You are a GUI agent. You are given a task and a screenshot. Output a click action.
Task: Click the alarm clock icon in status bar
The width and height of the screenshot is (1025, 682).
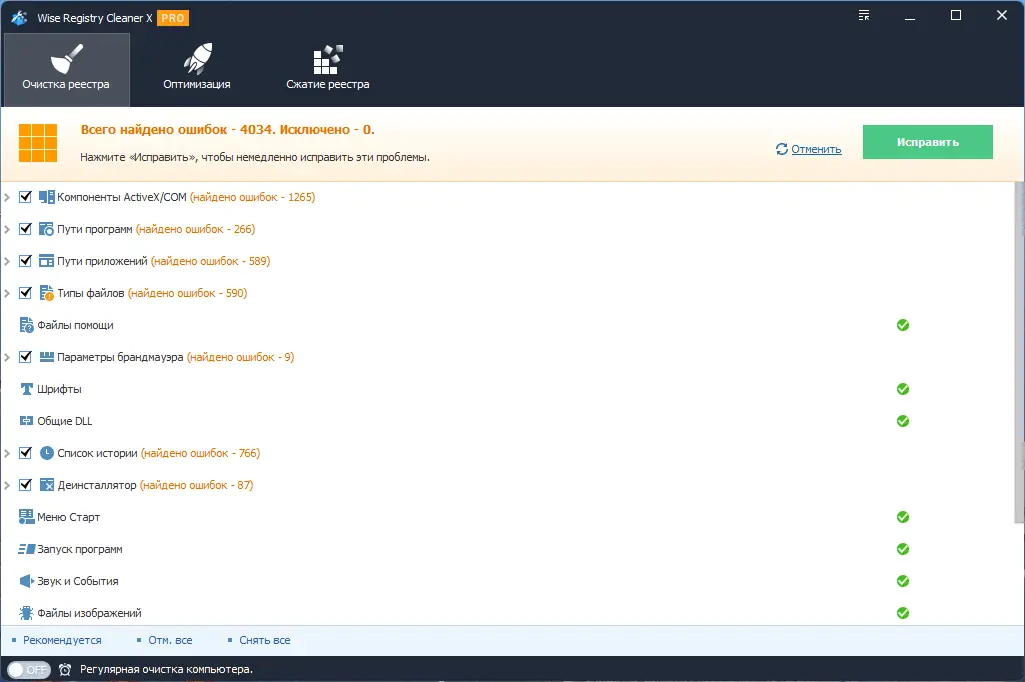[x=65, y=670]
